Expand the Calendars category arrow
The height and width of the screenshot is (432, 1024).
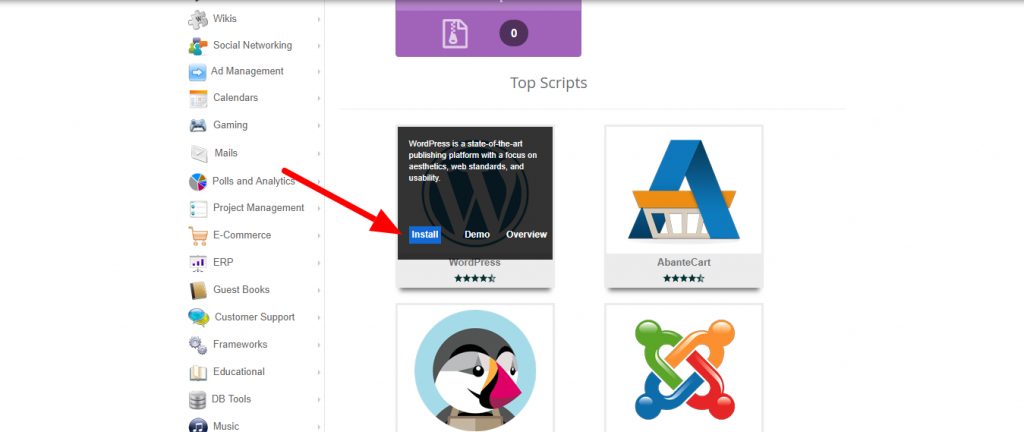319,99
